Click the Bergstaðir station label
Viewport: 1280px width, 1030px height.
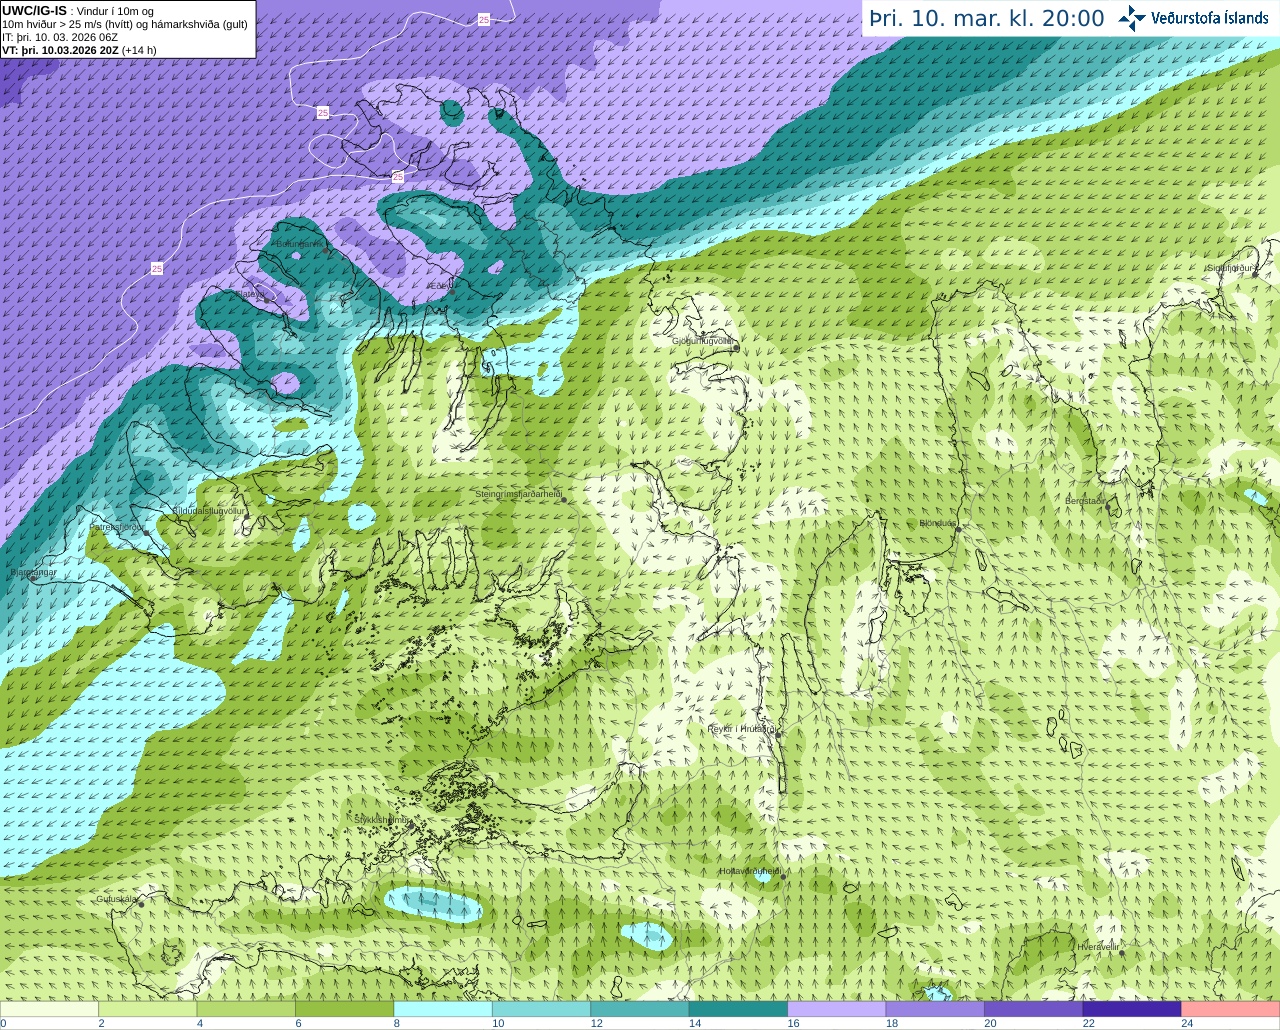click(1085, 500)
